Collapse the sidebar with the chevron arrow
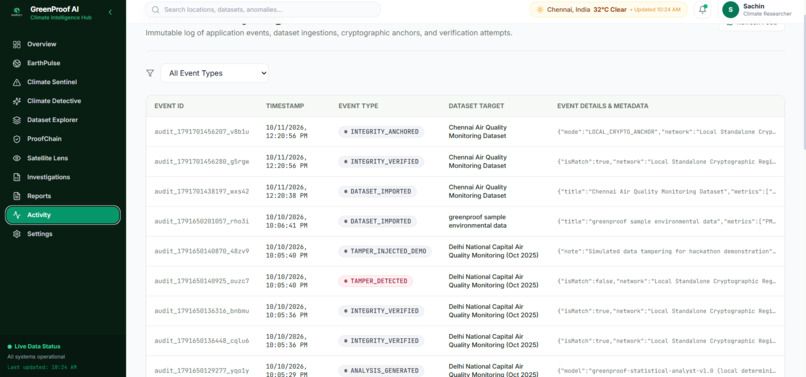The height and width of the screenshot is (377, 806). (110, 12)
